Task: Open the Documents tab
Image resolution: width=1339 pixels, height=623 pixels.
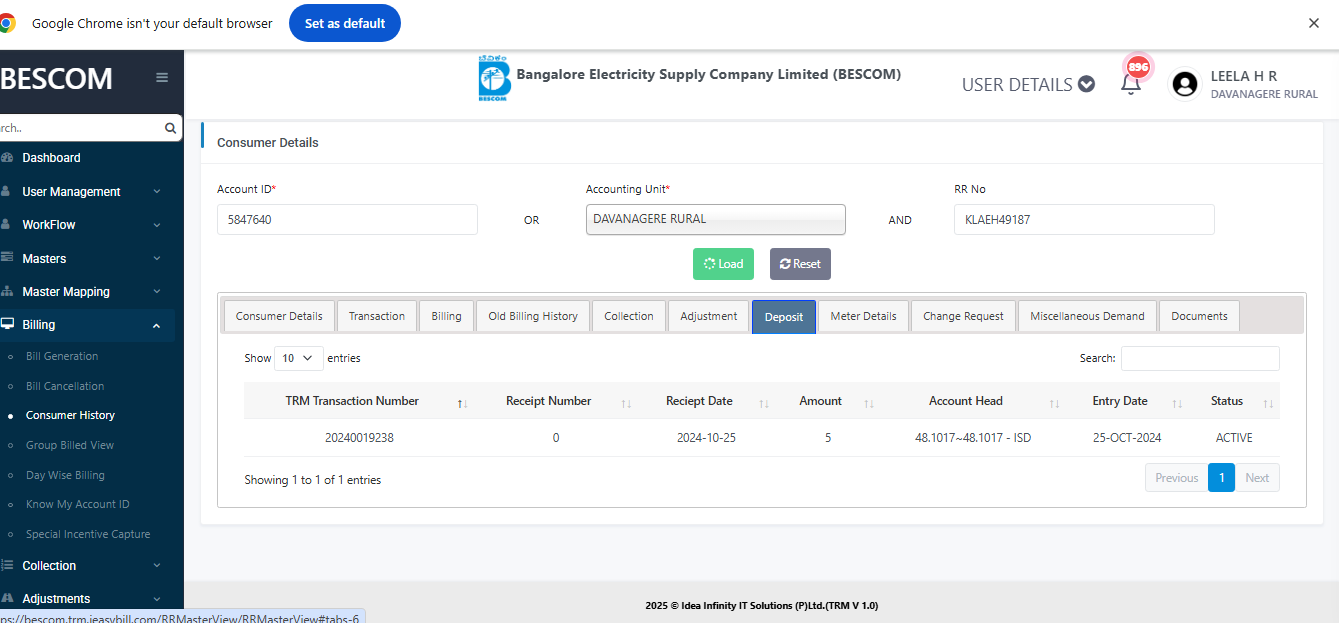Action: coord(1199,316)
